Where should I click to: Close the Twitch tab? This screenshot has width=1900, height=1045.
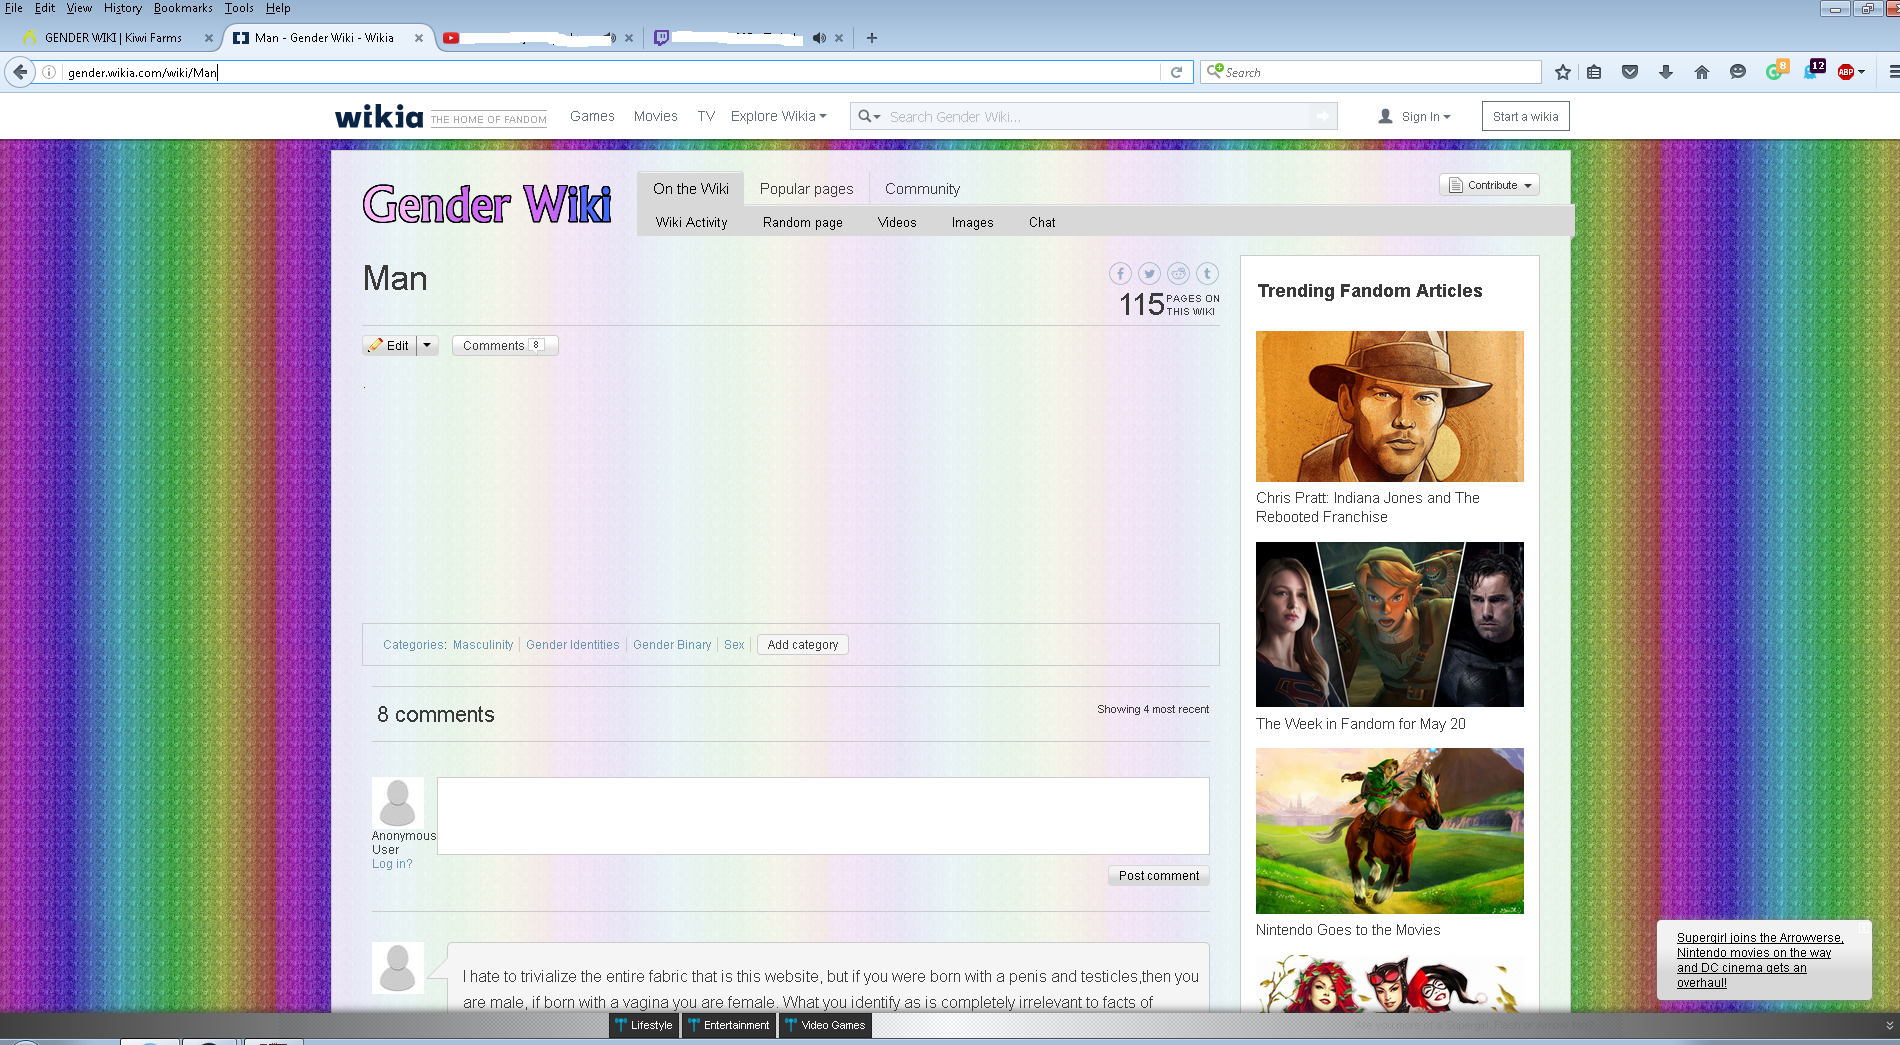point(839,38)
